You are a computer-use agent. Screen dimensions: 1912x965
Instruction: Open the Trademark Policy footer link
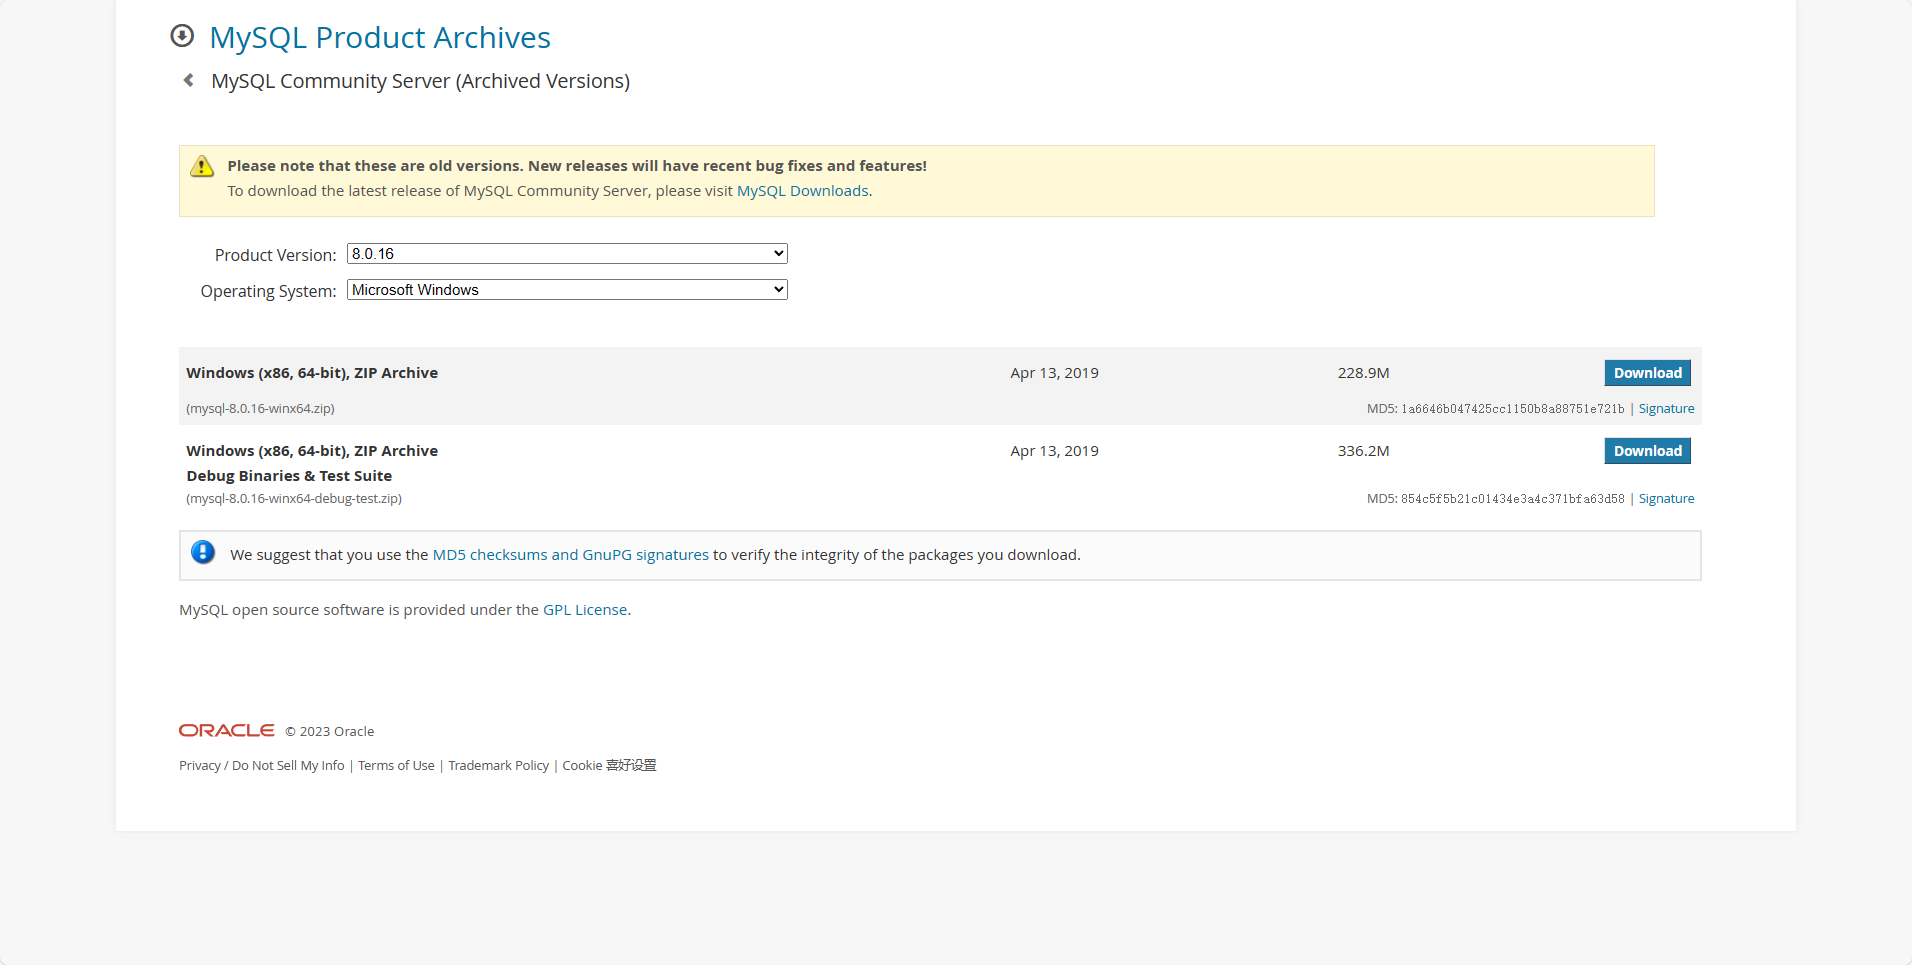click(x=498, y=766)
